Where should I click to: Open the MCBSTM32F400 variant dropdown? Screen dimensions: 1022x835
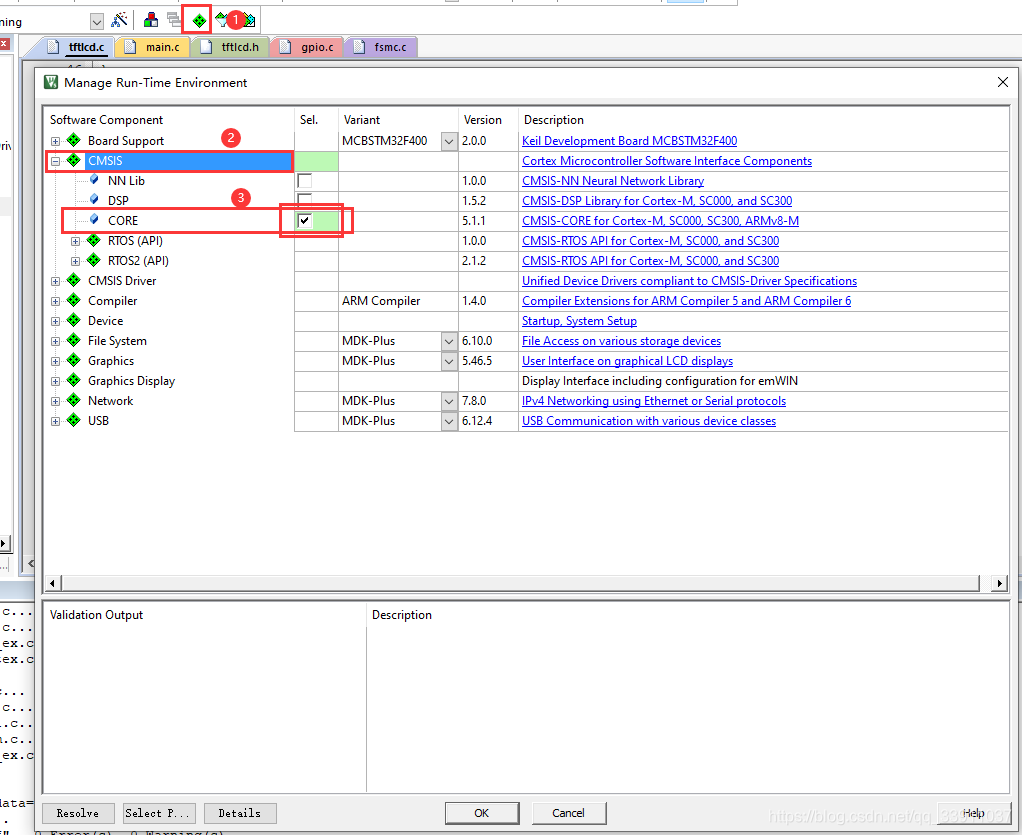[x=449, y=141]
